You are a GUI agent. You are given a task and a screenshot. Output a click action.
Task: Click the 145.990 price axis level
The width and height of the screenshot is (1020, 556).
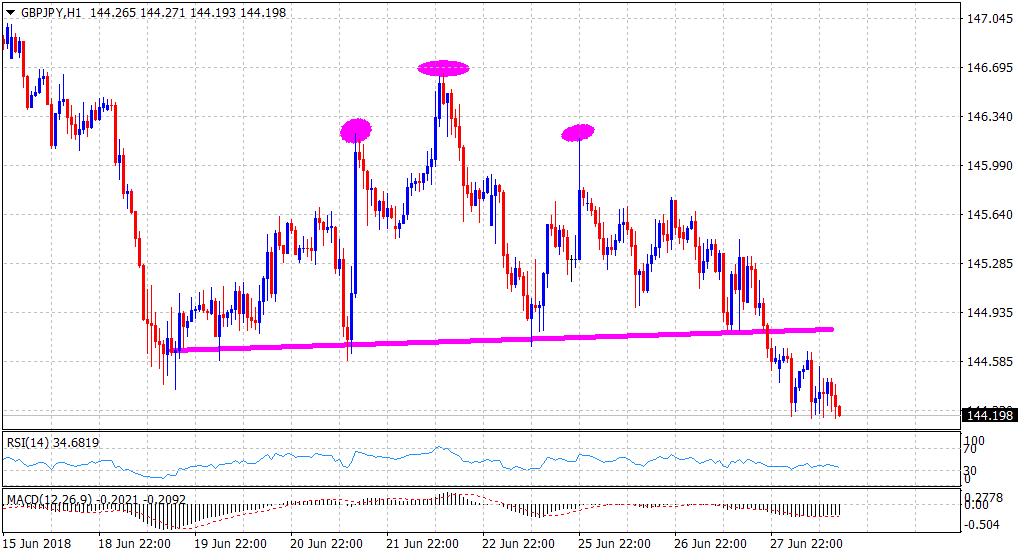[x=987, y=166]
